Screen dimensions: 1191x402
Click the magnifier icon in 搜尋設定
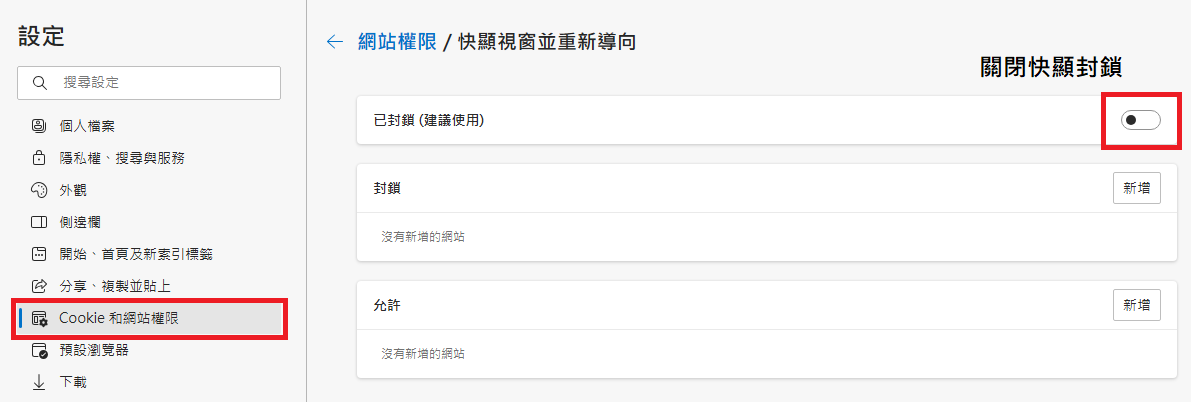(x=40, y=83)
